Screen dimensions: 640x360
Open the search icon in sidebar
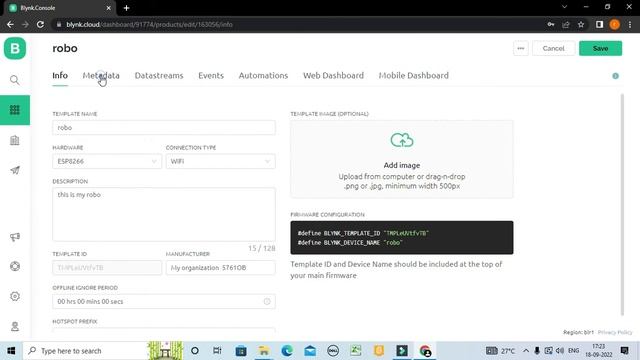point(15,80)
